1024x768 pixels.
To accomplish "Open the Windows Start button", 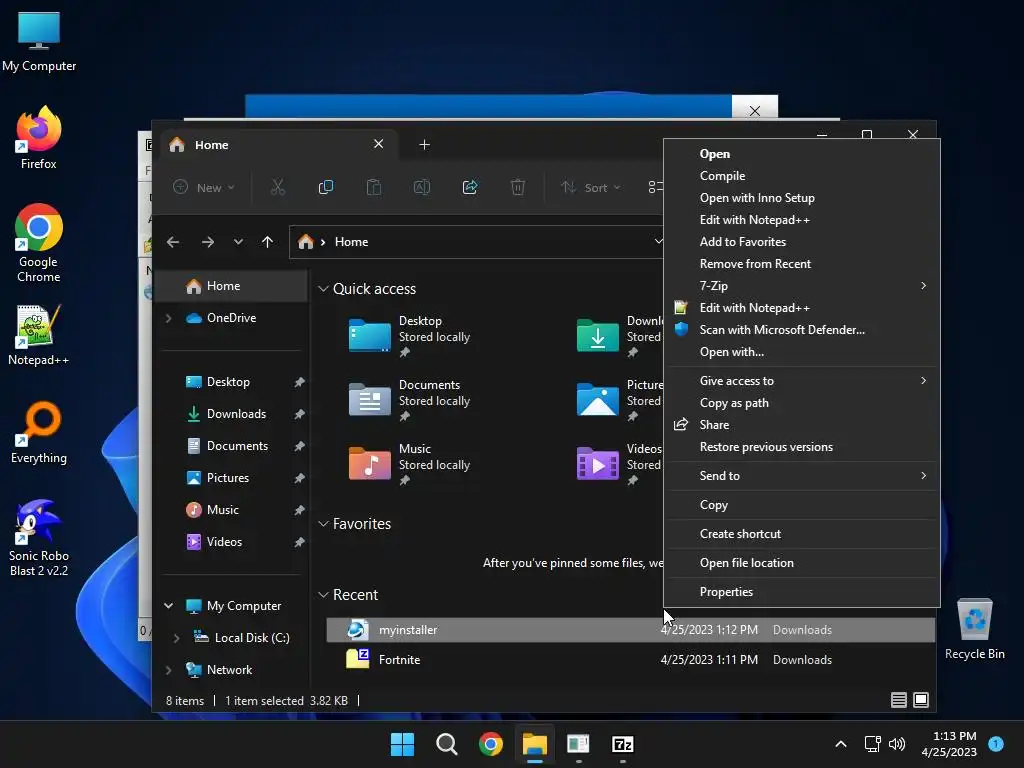I will (x=402, y=744).
